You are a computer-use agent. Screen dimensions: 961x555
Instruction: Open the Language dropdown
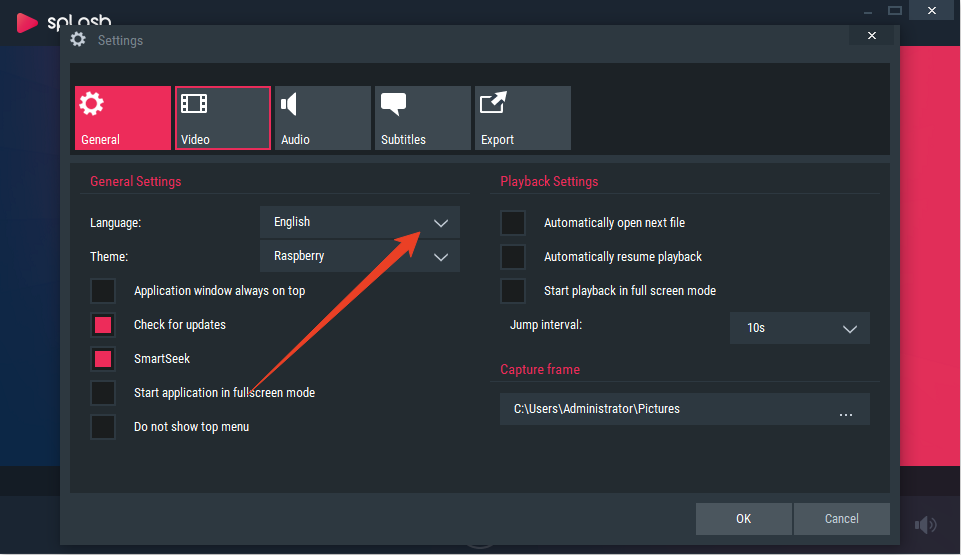tap(360, 222)
